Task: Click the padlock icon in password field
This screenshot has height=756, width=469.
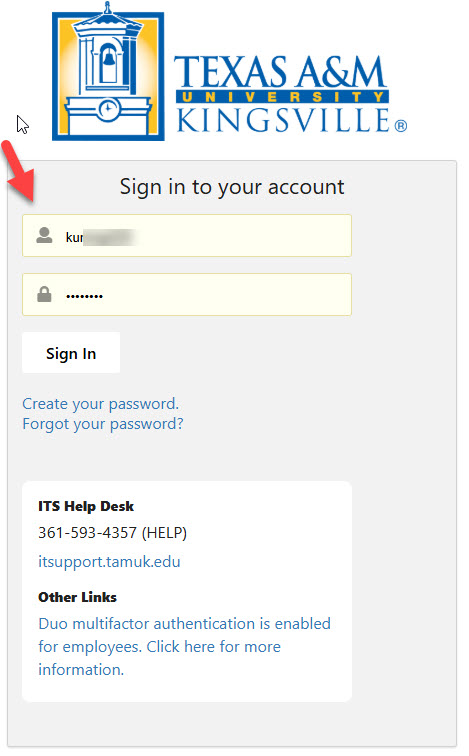Action: point(44,294)
